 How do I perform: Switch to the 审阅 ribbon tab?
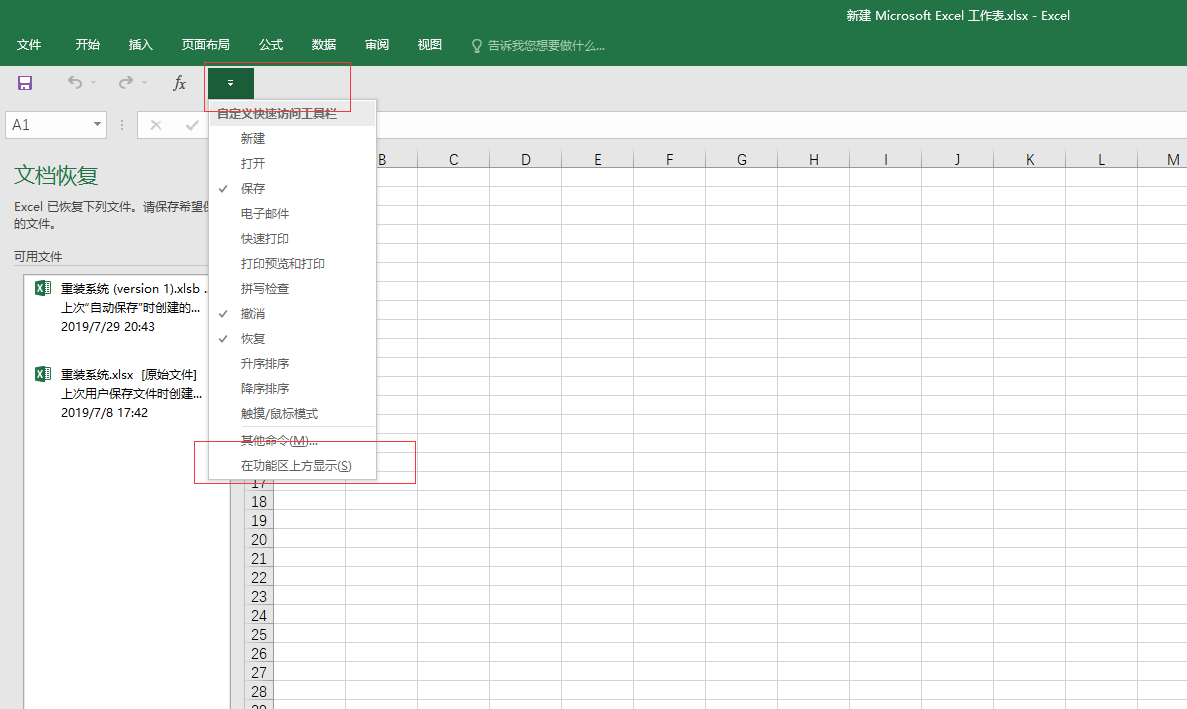pos(377,45)
